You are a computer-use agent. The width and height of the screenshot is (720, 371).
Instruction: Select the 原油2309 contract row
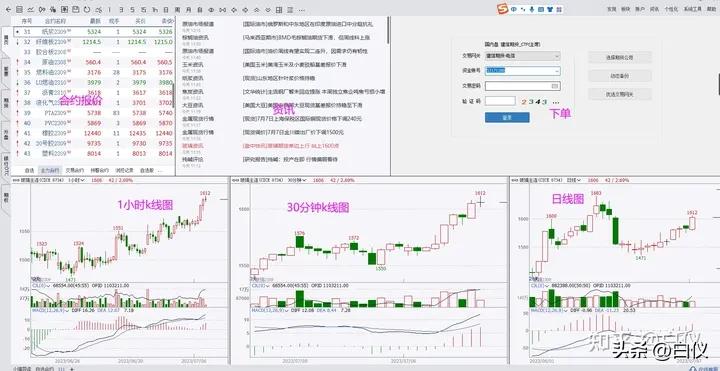pos(93,62)
